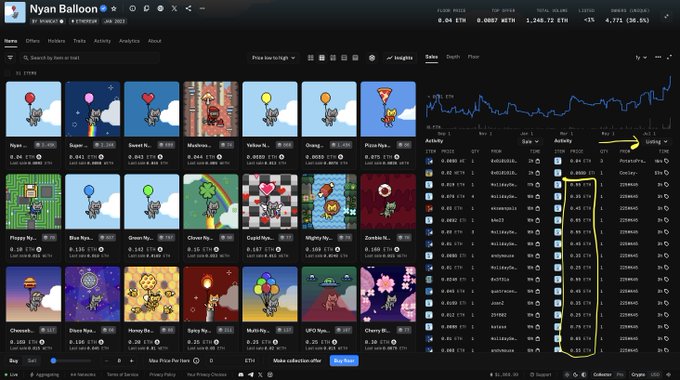
Task: Open the collection info circle icon
Action: tap(133, 8)
